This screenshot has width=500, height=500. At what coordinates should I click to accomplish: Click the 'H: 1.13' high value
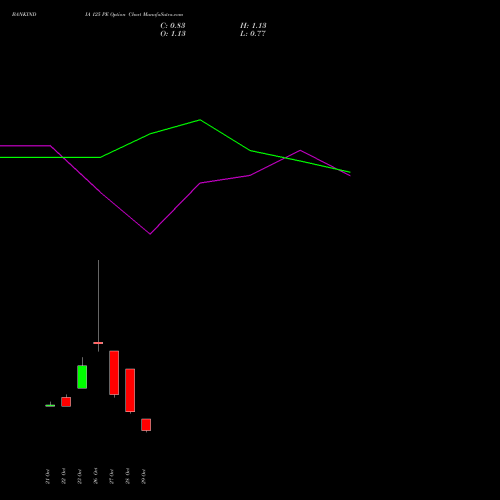pos(253,26)
